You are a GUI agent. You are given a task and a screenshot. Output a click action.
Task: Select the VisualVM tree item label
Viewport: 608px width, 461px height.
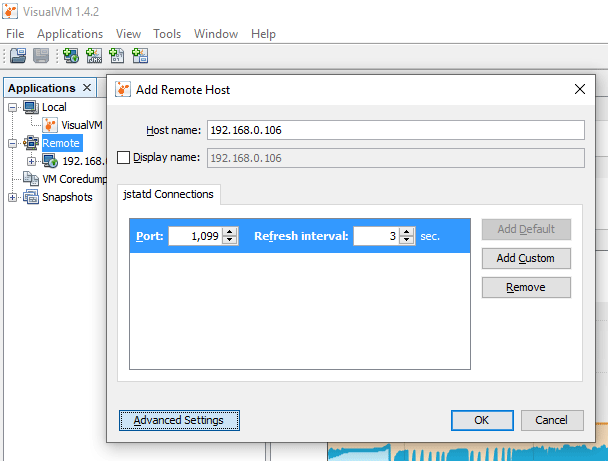pos(82,125)
